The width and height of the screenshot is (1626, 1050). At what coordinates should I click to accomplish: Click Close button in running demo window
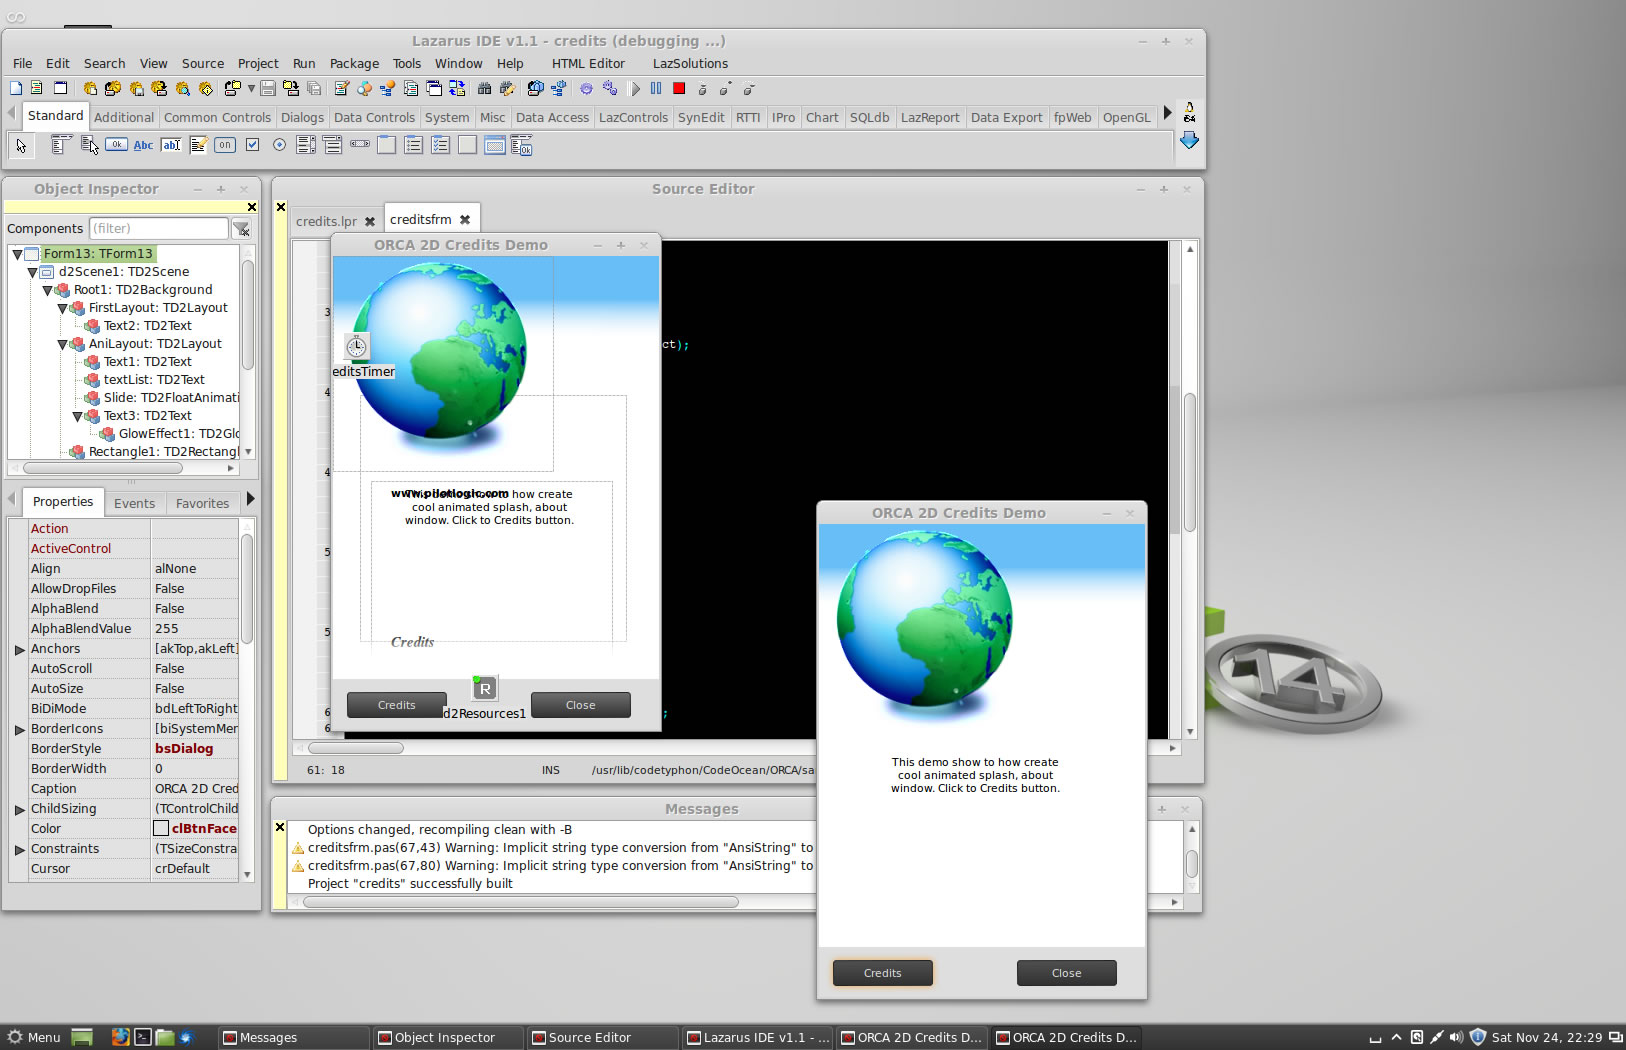pos(1066,973)
